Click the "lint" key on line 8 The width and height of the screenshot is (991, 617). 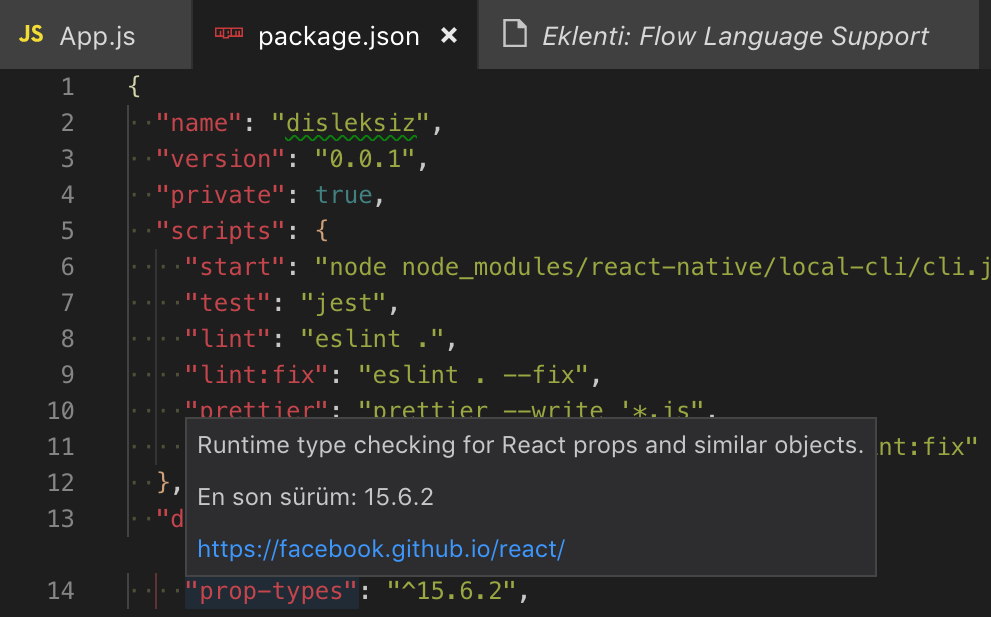pyautogui.click(x=228, y=339)
